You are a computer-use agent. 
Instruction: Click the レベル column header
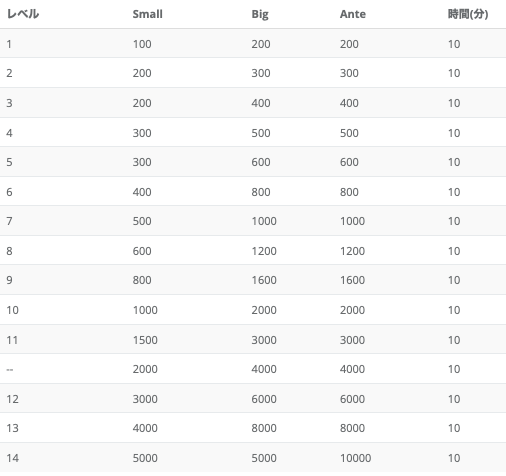click(23, 14)
